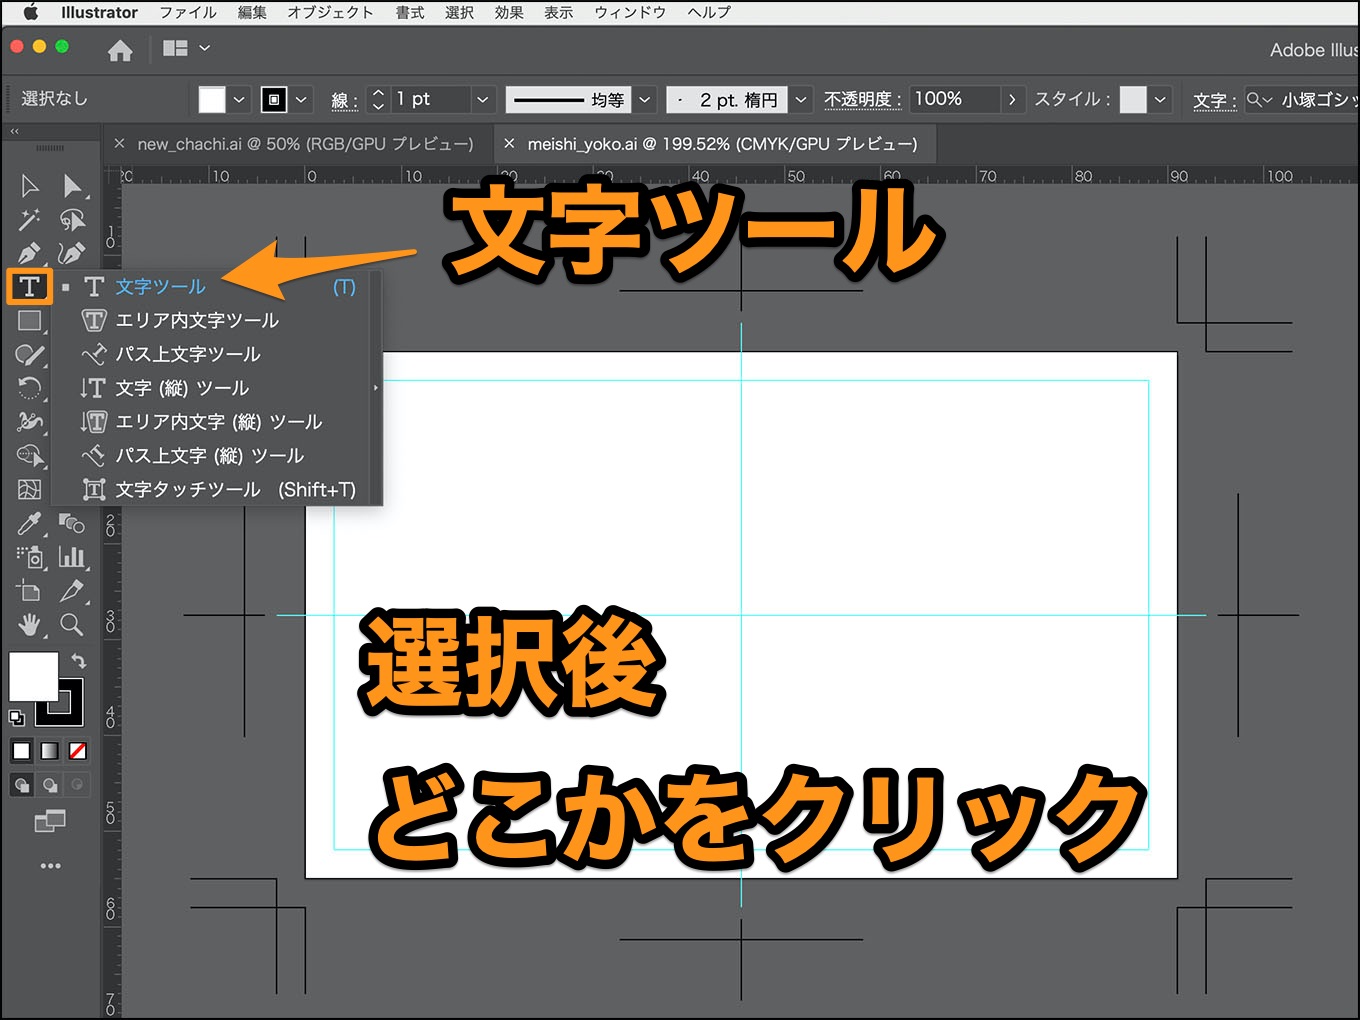The width and height of the screenshot is (1360, 1020).
Task: Enable Draw Inside mode
Action: click(77, 785)
